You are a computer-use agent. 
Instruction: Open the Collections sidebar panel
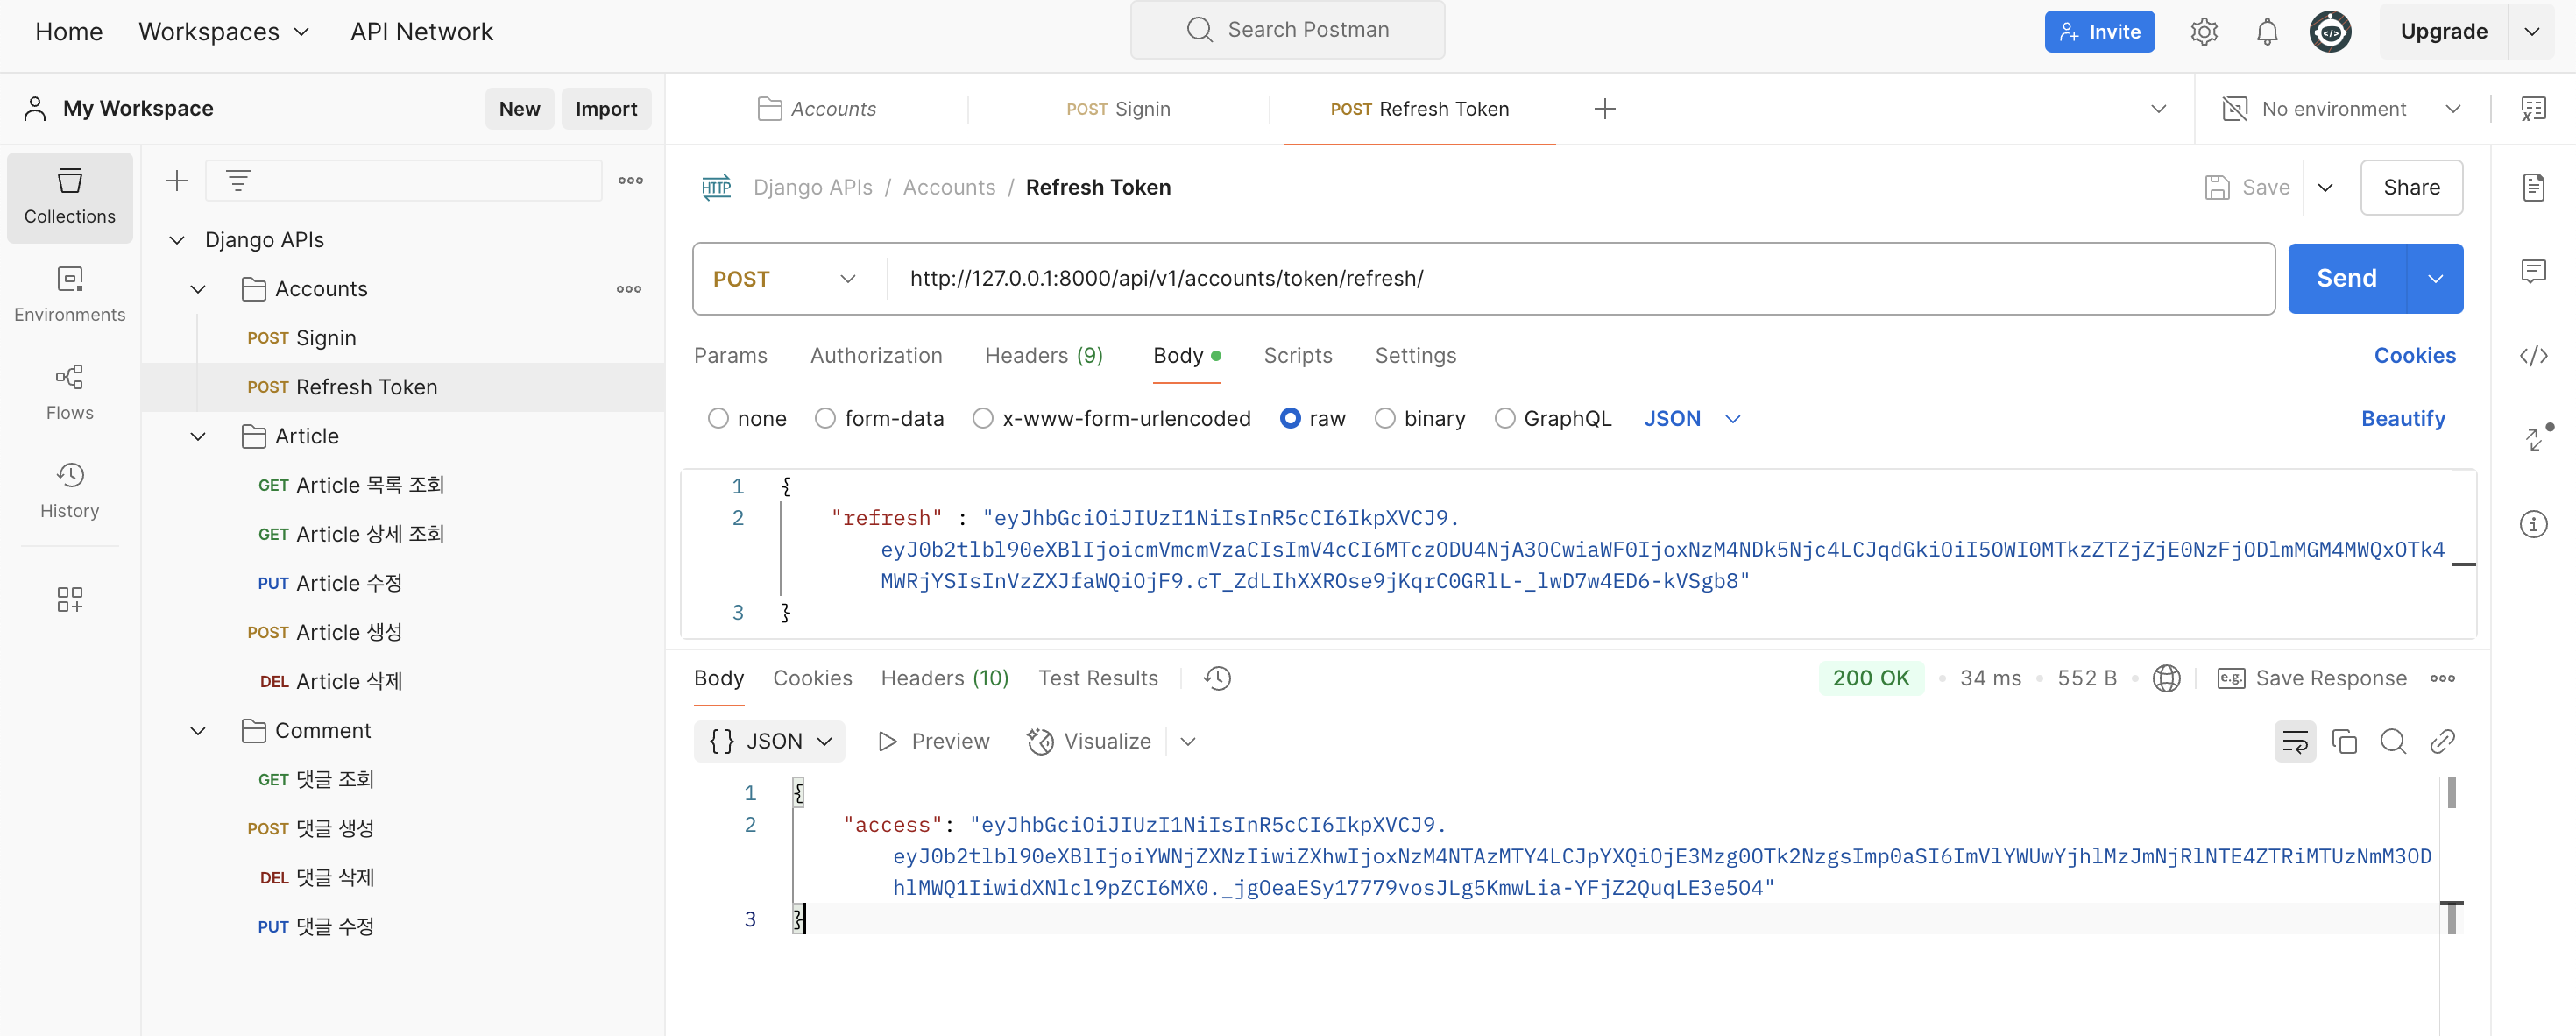tap(69, 197)
